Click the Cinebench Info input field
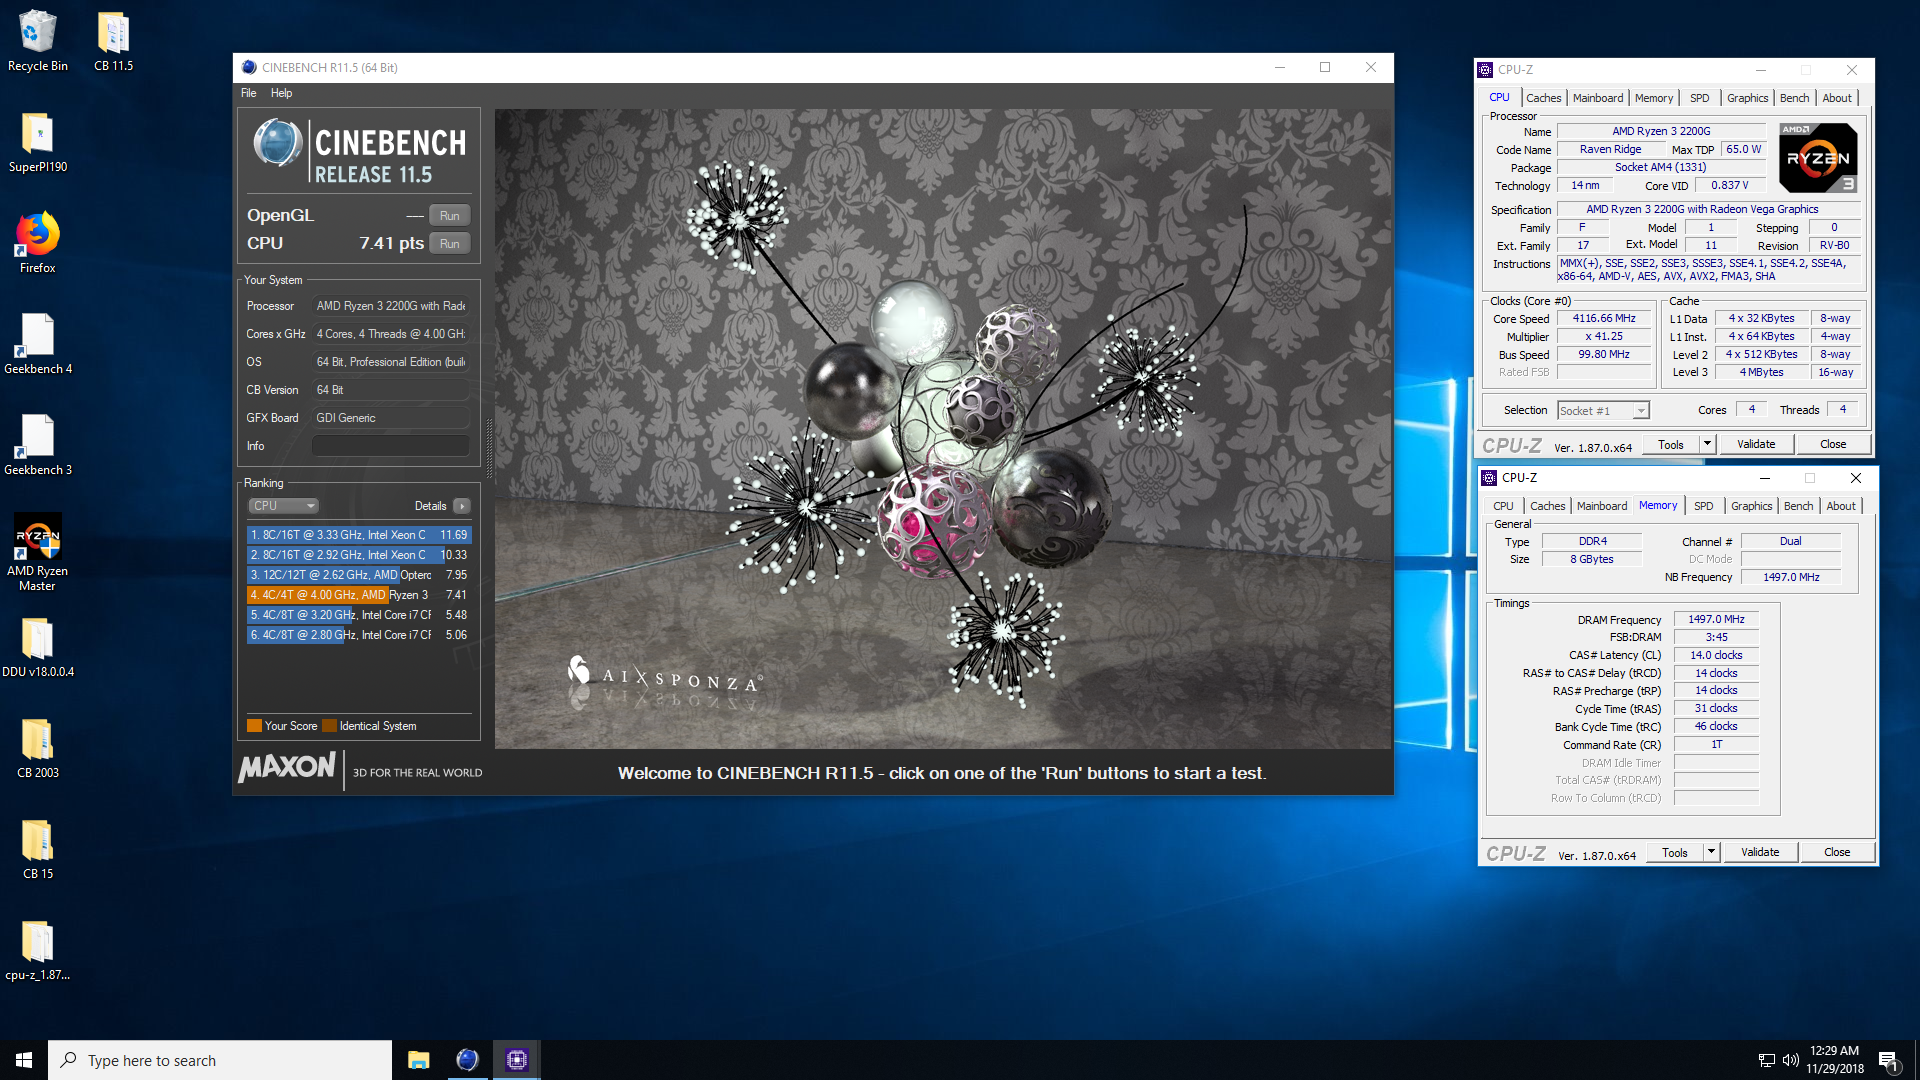The height and width of the screenshot is (1080, 1920). (390, 446)
